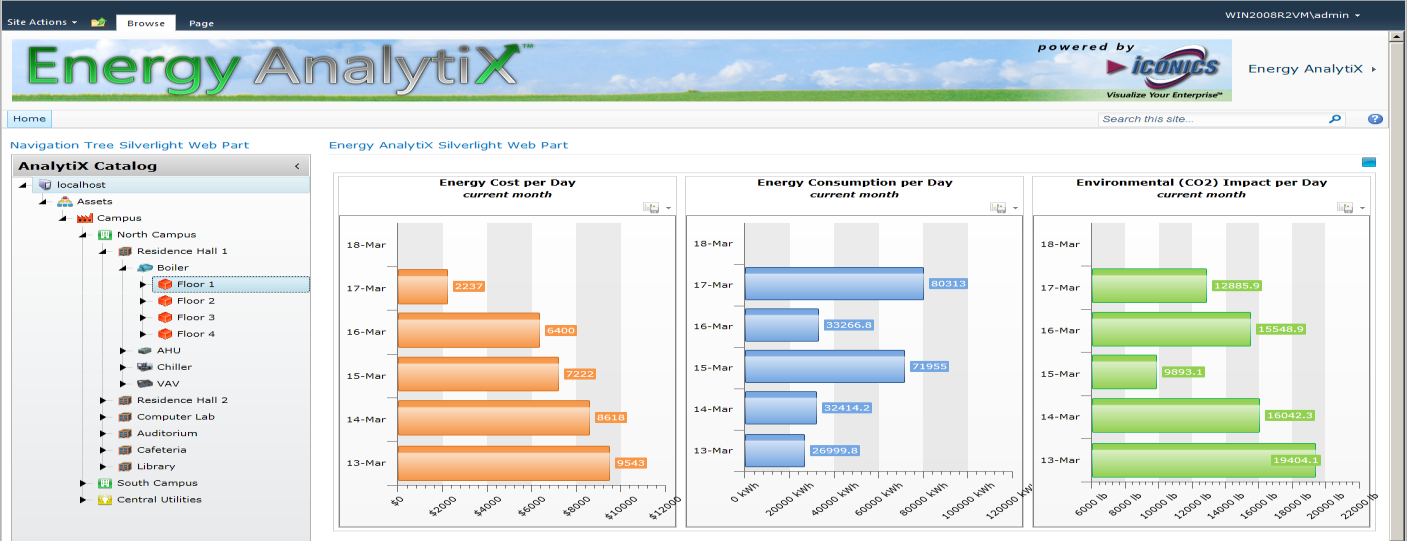This screenshot has height=541, width=1407.
Task: Click the Computer Lab building icon
Action: click(125, 416)
